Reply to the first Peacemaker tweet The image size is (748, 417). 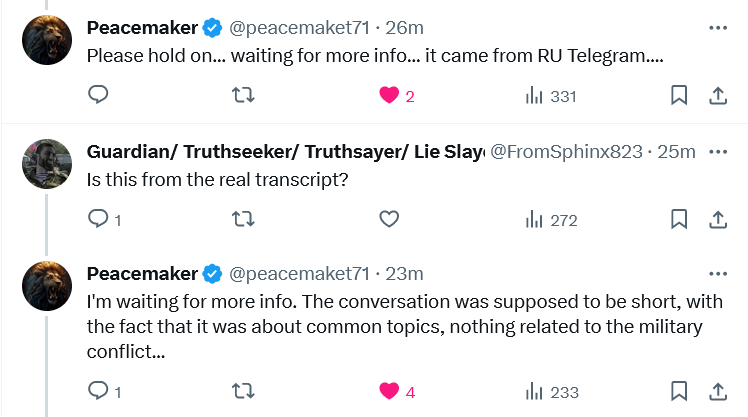click(98, 96)
